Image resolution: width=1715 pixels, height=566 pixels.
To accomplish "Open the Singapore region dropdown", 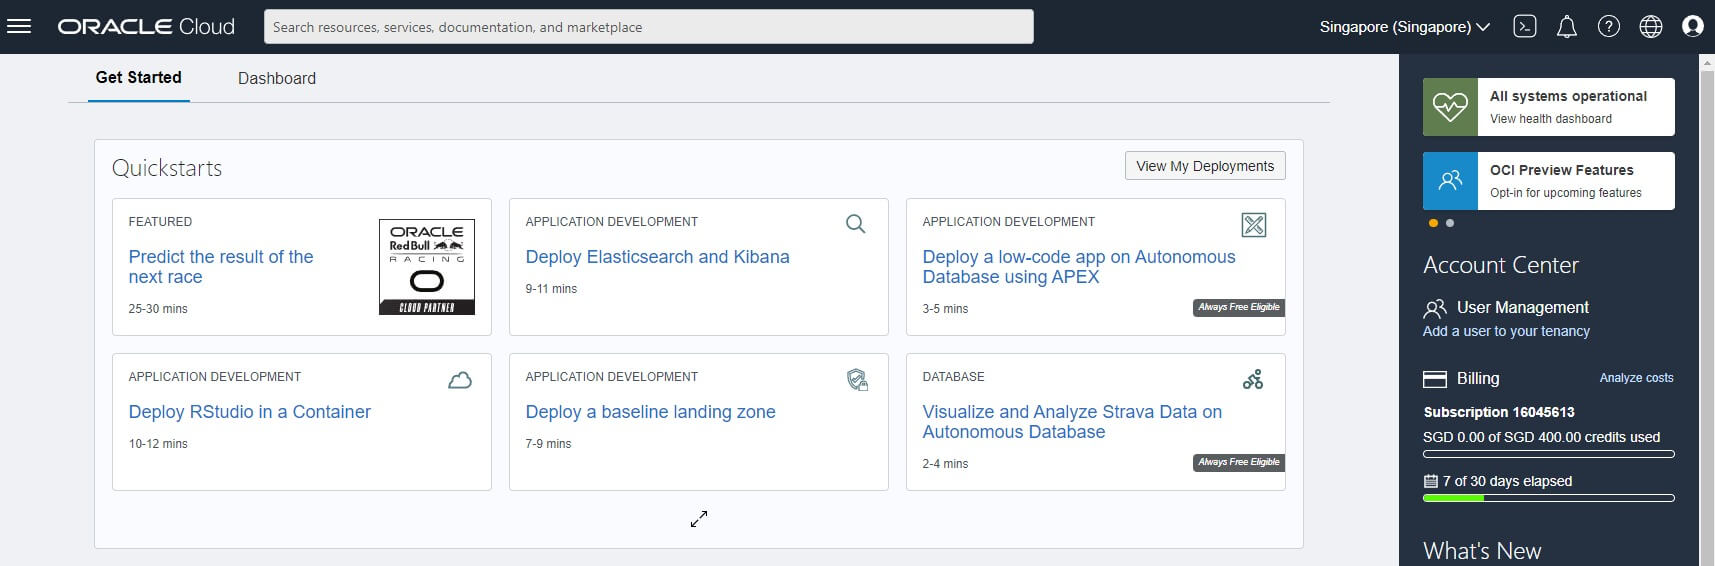I will click(x=1404, y=27).
